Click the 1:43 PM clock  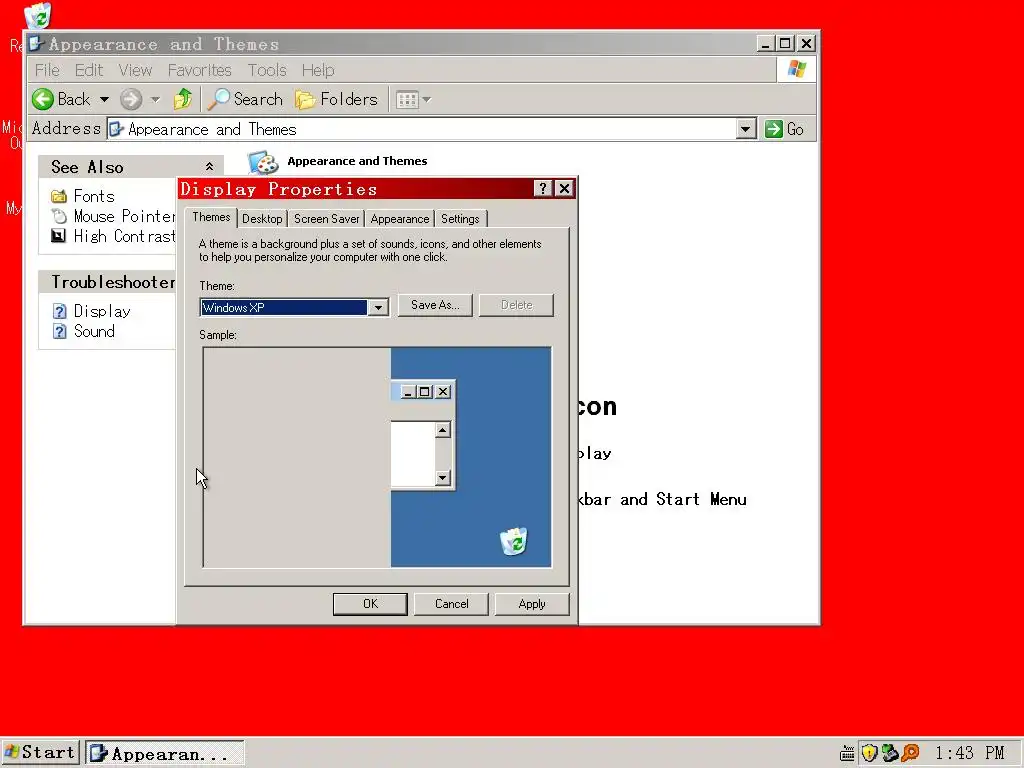click(x=970, y=753)
